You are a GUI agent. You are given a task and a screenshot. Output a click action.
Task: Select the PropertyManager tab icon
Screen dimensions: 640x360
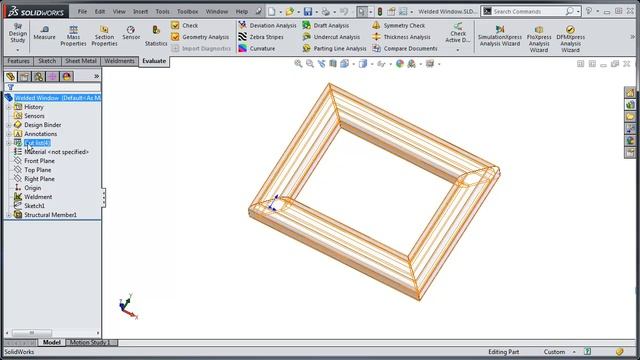tap(24, 76)
